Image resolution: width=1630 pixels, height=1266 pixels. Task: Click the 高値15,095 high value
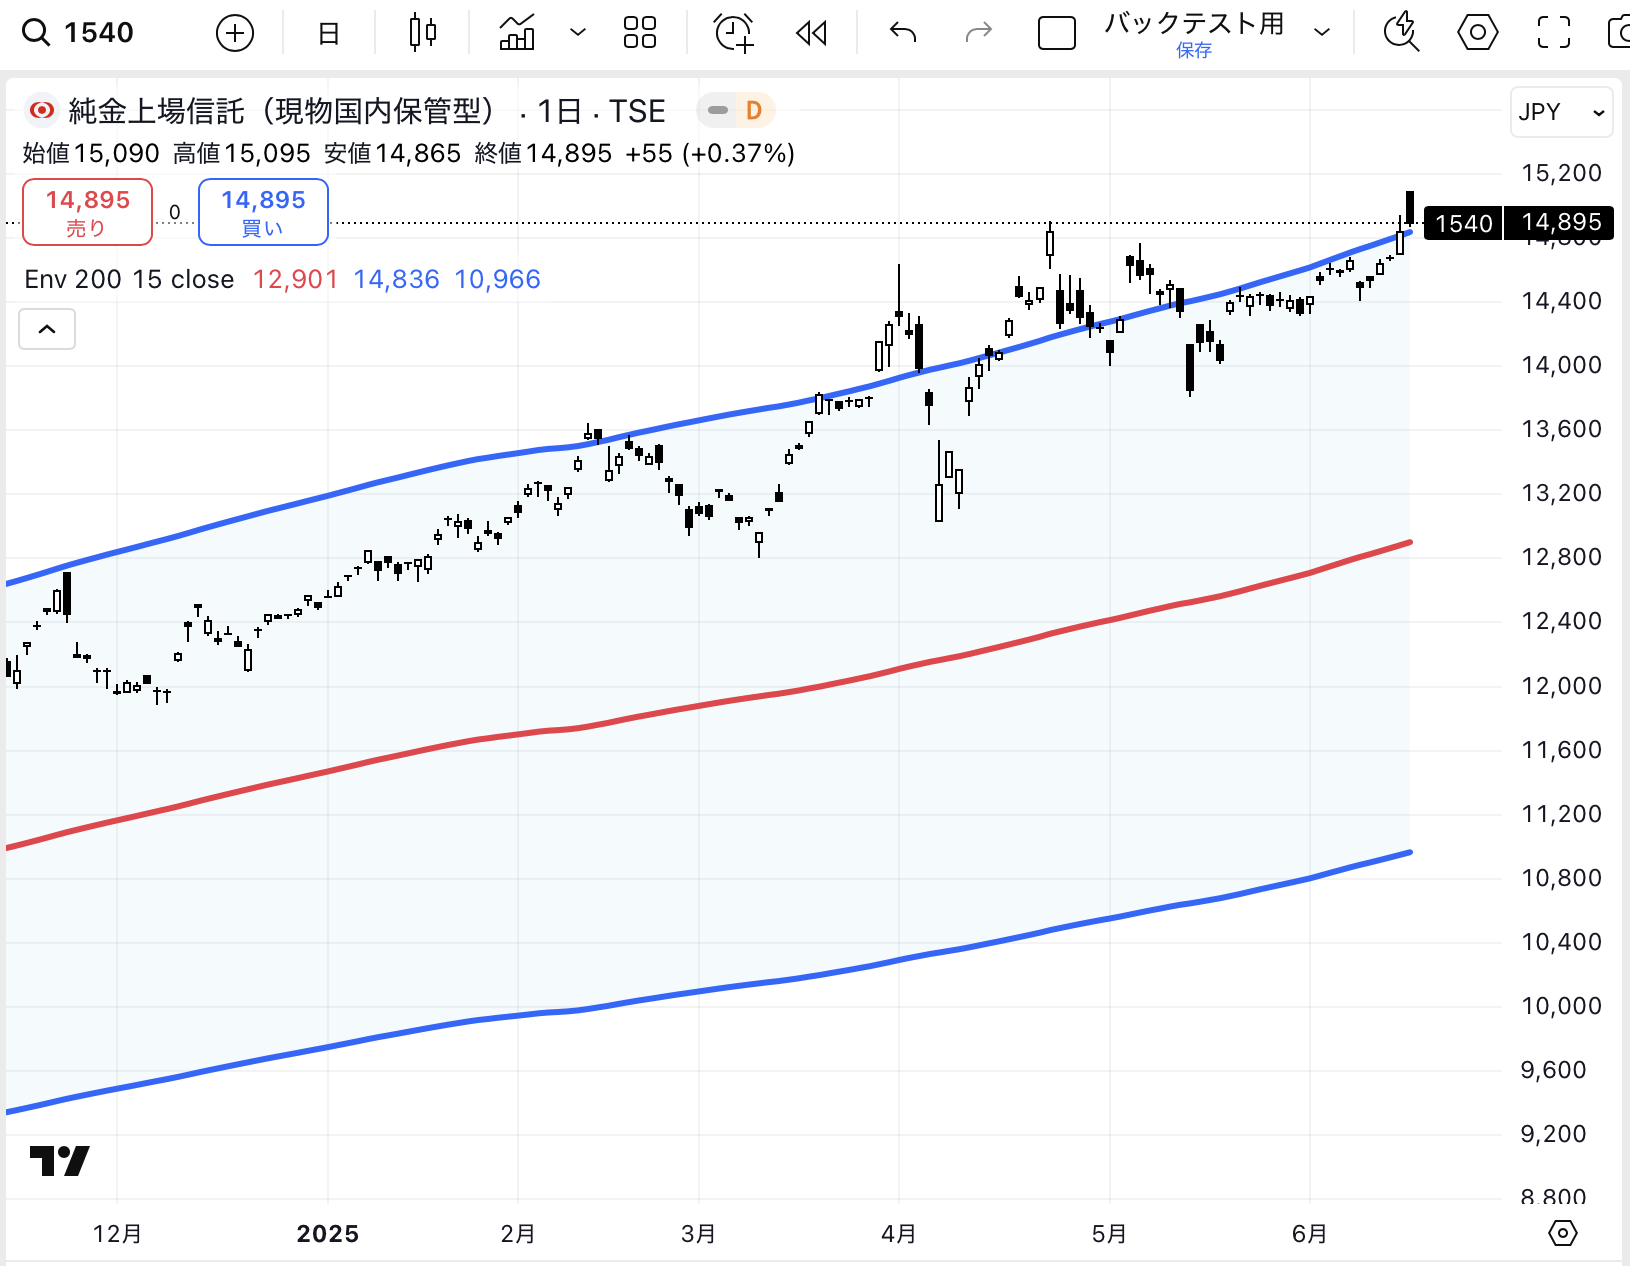(x=242, y=153)
